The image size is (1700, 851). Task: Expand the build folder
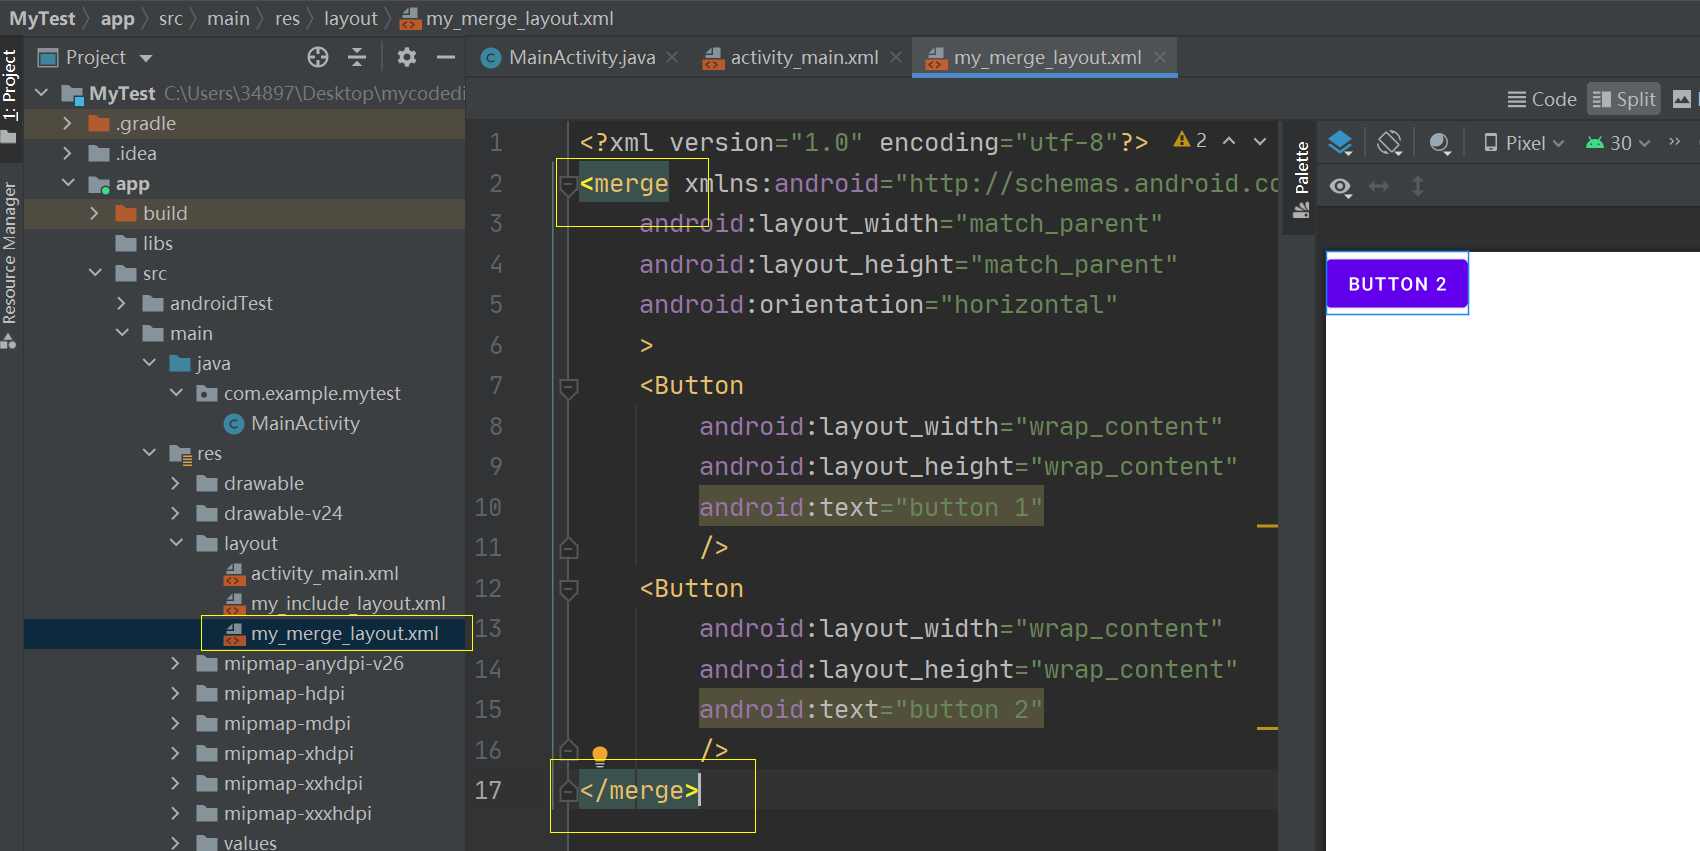(94, 213)
